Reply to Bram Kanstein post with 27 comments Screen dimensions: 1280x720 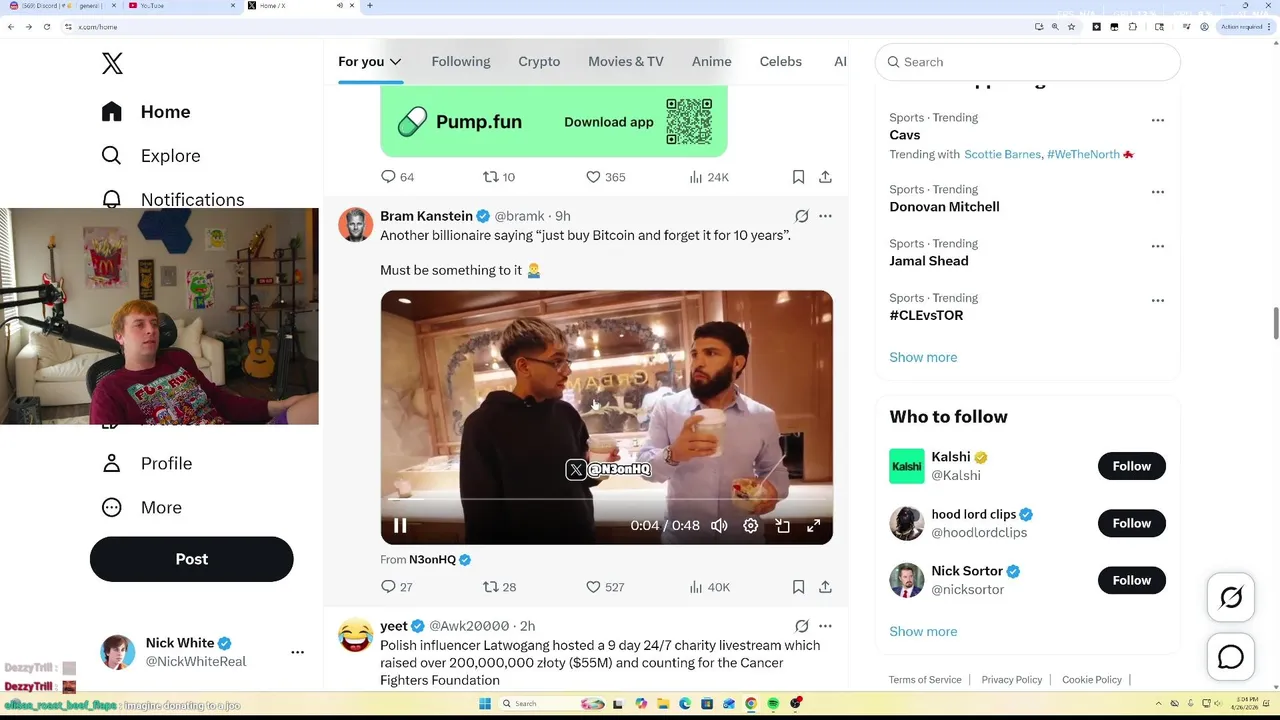click(x=397, y=587)
